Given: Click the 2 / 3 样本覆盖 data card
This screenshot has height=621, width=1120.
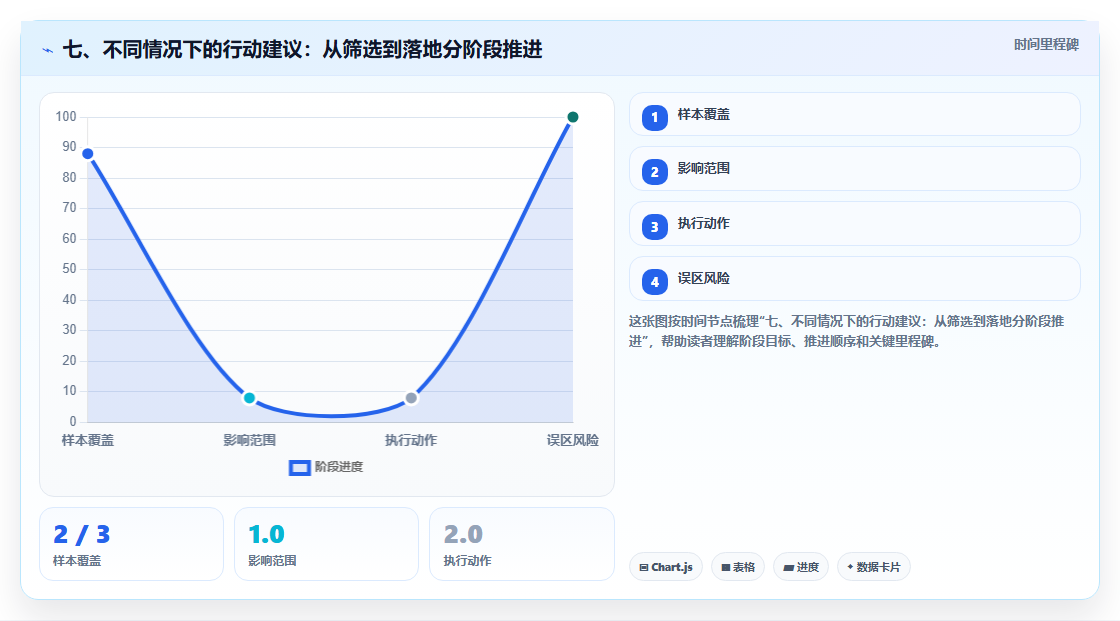Looking at the screenshot, I should click(131, 545).
